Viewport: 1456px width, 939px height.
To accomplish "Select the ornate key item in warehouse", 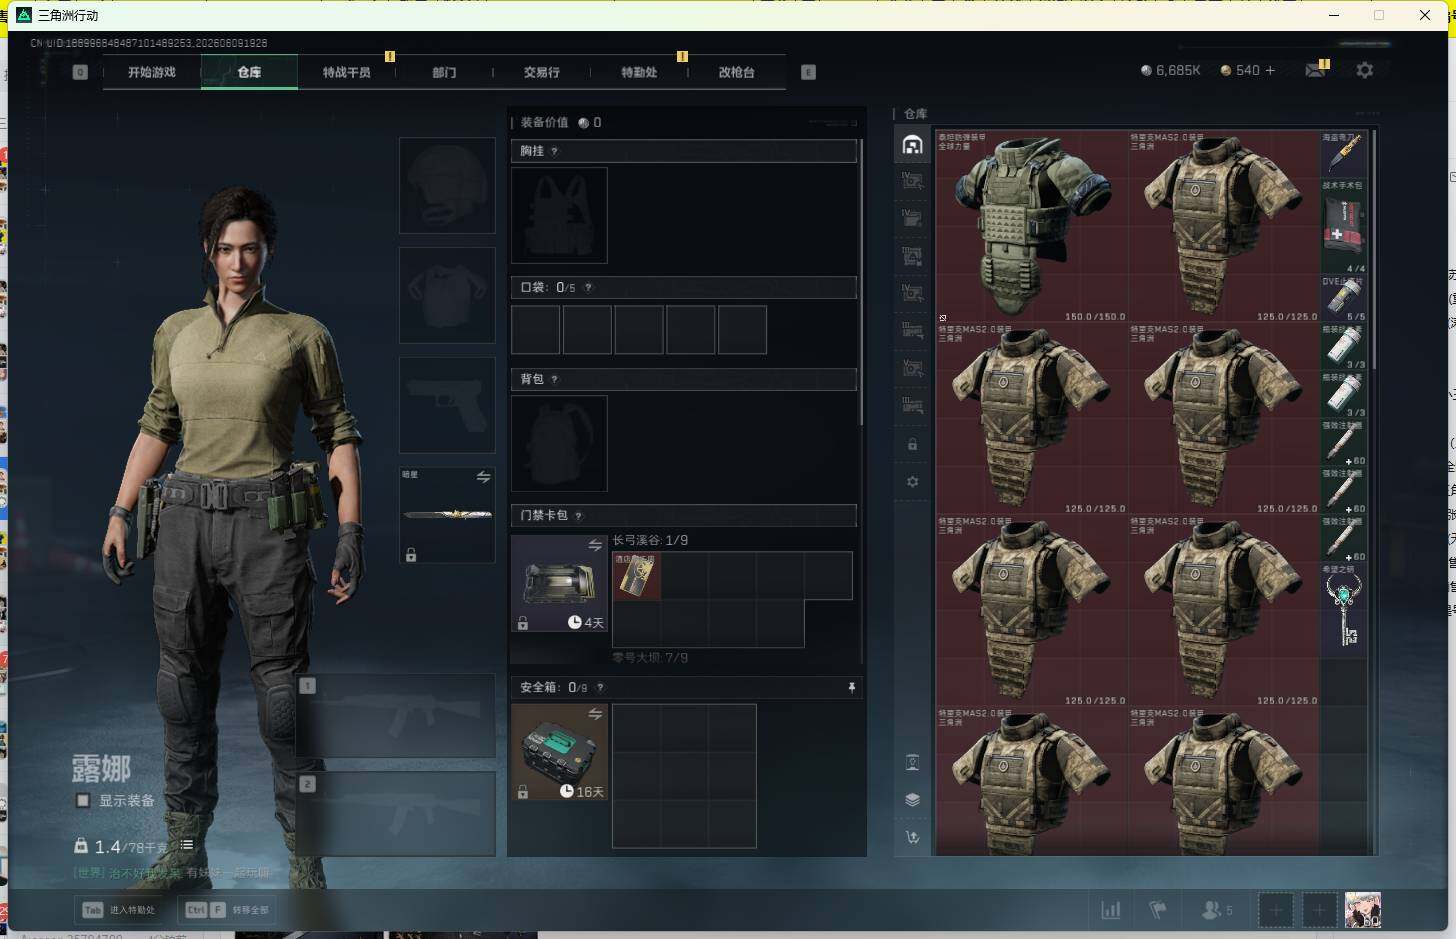I will [x=1343, y=610].
